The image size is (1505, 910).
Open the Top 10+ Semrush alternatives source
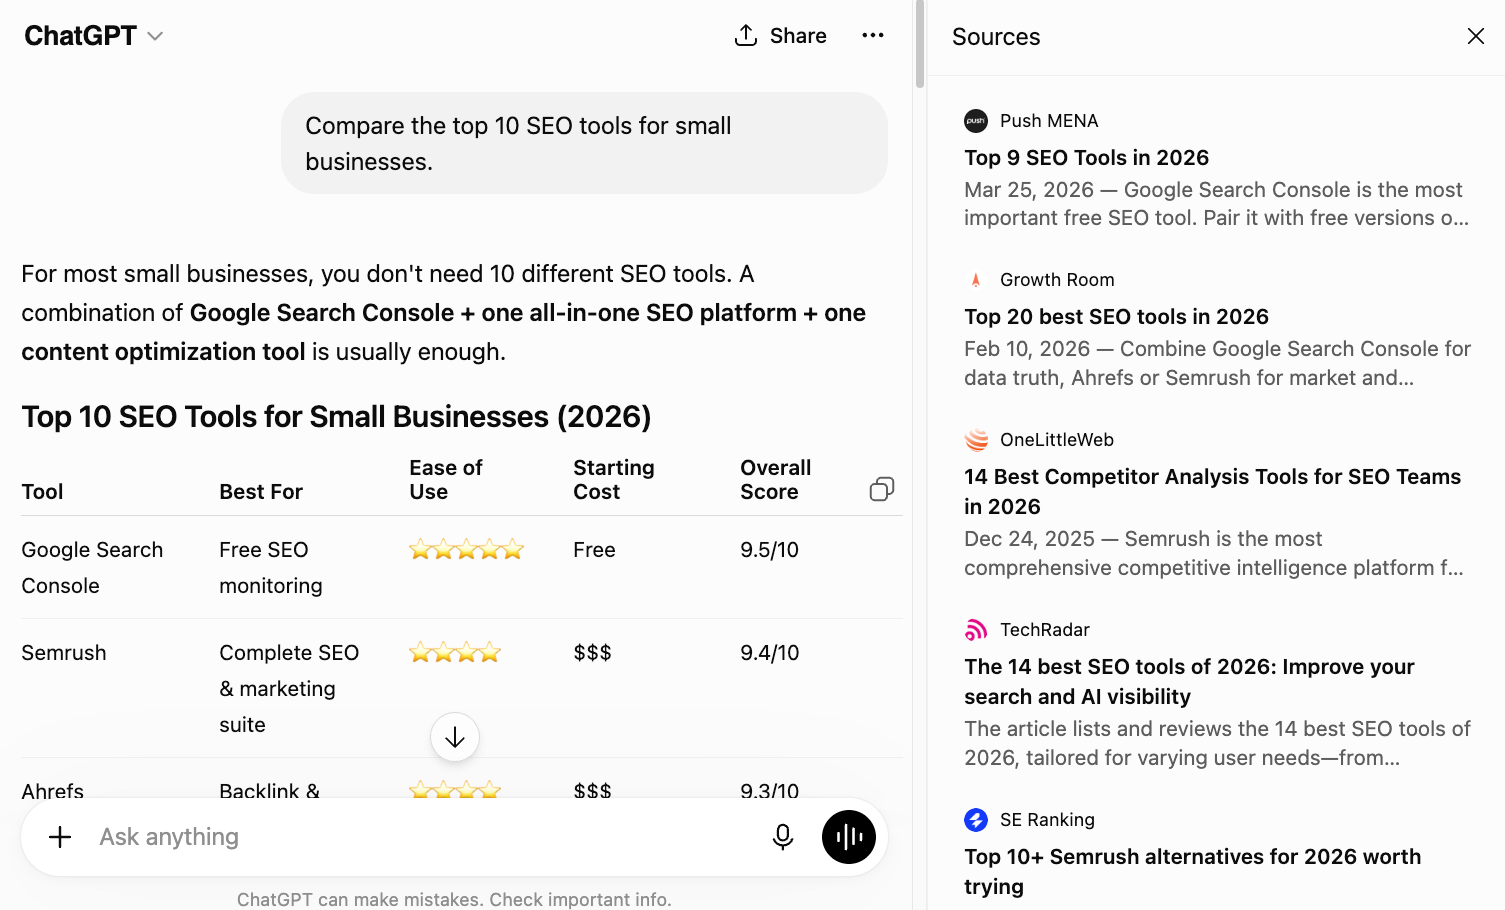point(1192,871)
